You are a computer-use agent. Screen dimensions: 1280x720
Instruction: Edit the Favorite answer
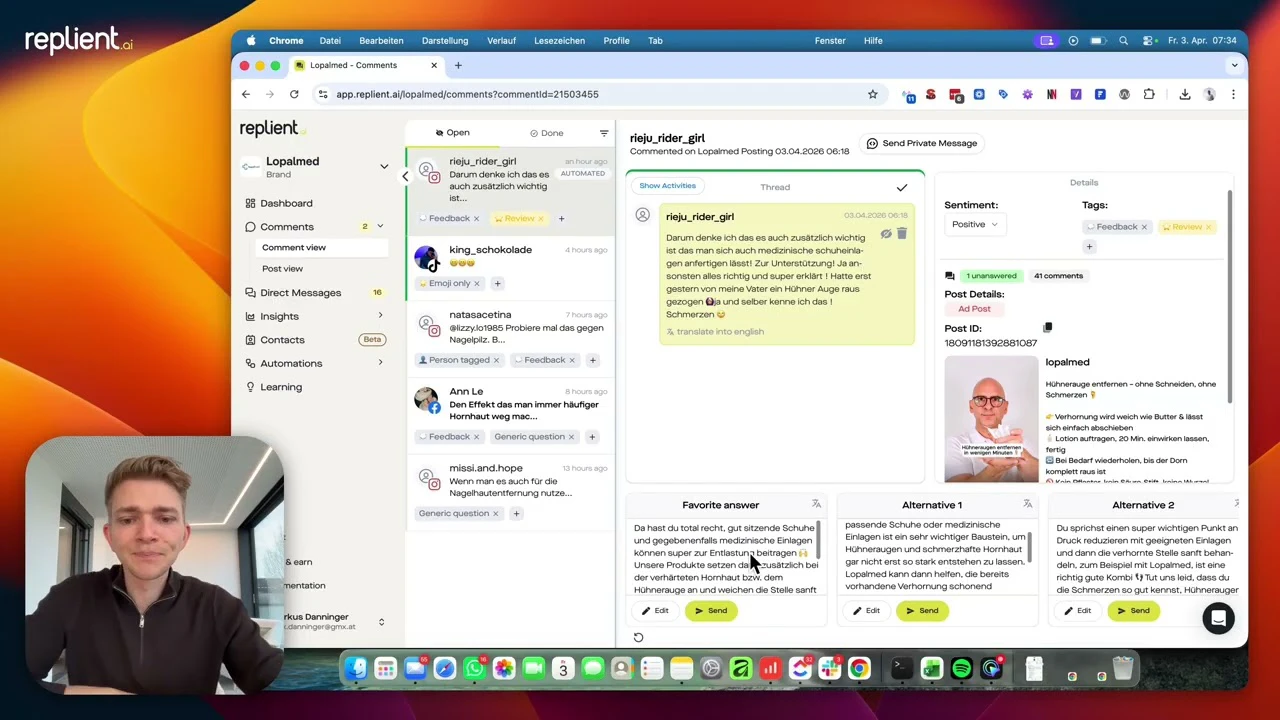pyautogui.click(x=654, y=610)
